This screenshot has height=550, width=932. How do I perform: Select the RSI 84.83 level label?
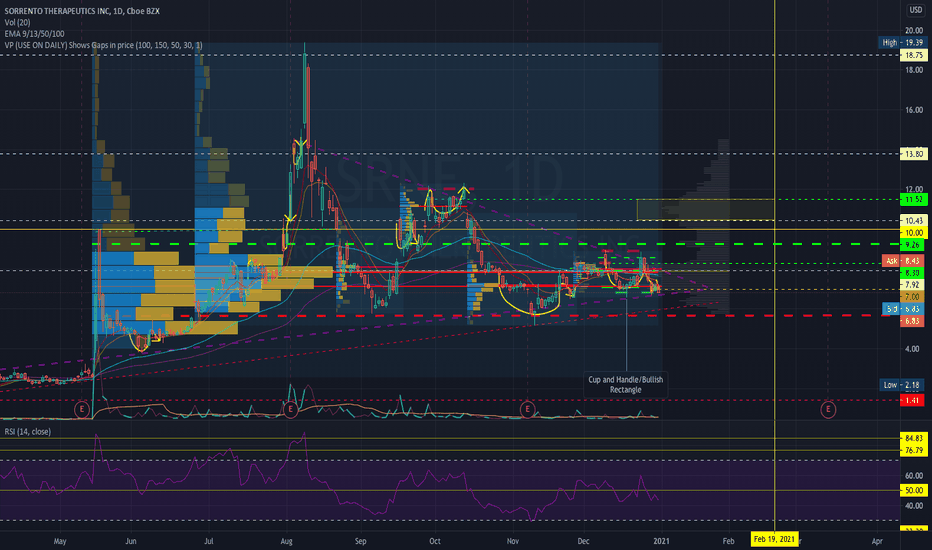point(914,438)
